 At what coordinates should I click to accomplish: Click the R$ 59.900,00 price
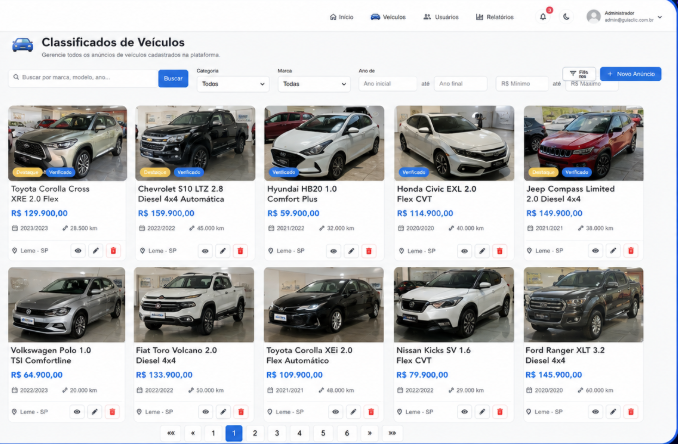click(293, 213)
